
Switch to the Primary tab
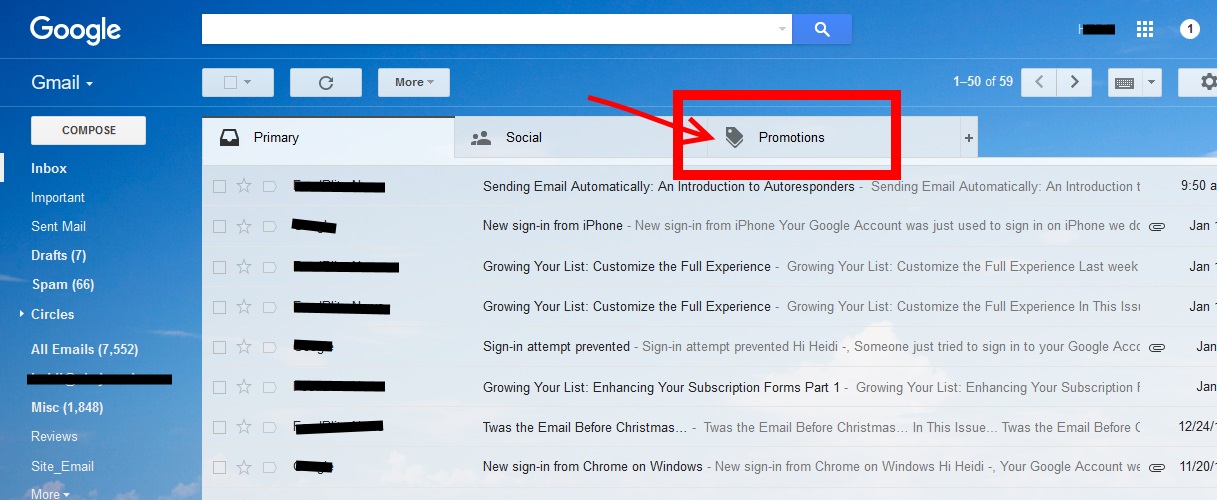pyautogui.click(x=328, y=138)
